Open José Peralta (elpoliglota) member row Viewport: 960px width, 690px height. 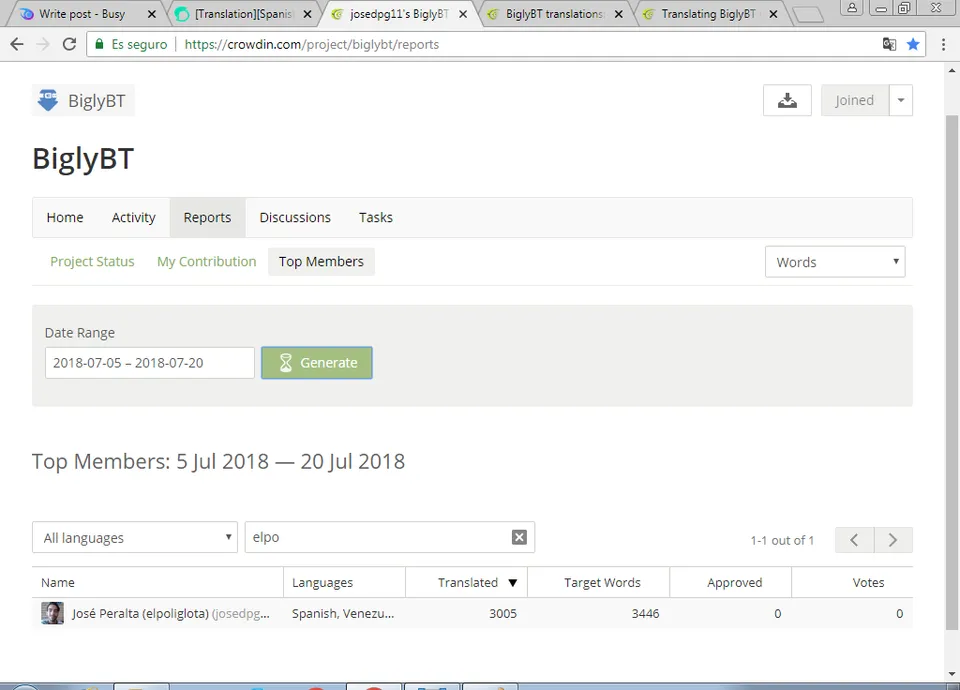point(472,613)
